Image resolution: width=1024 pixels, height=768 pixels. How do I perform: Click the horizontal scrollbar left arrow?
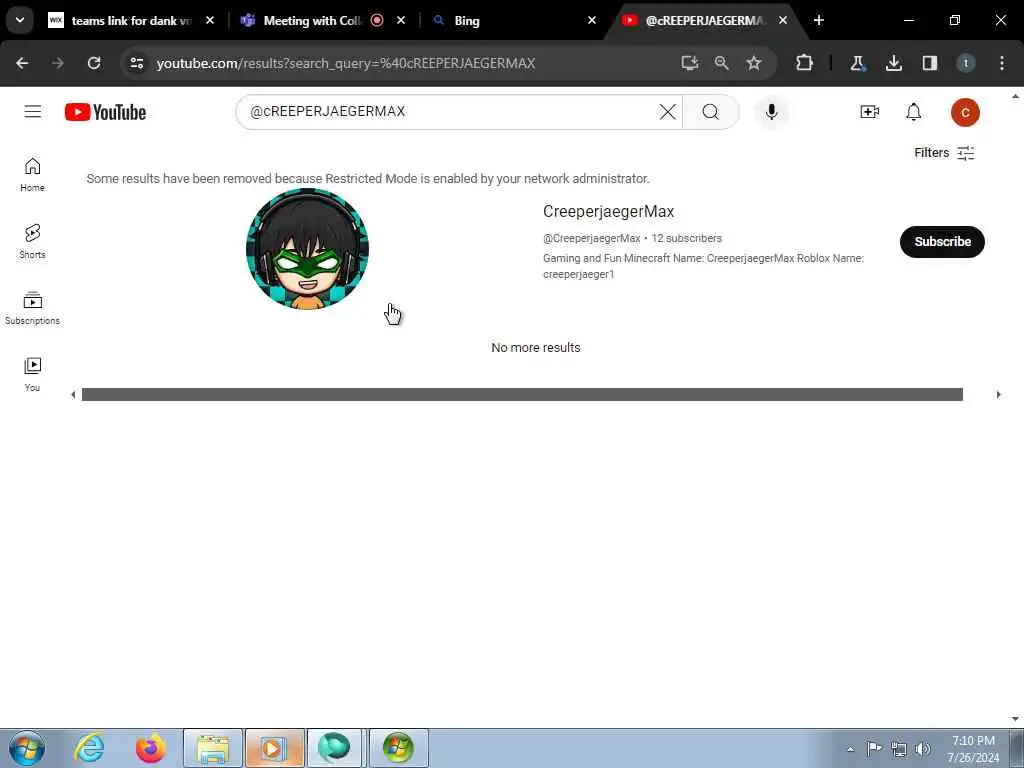point(73,394)
